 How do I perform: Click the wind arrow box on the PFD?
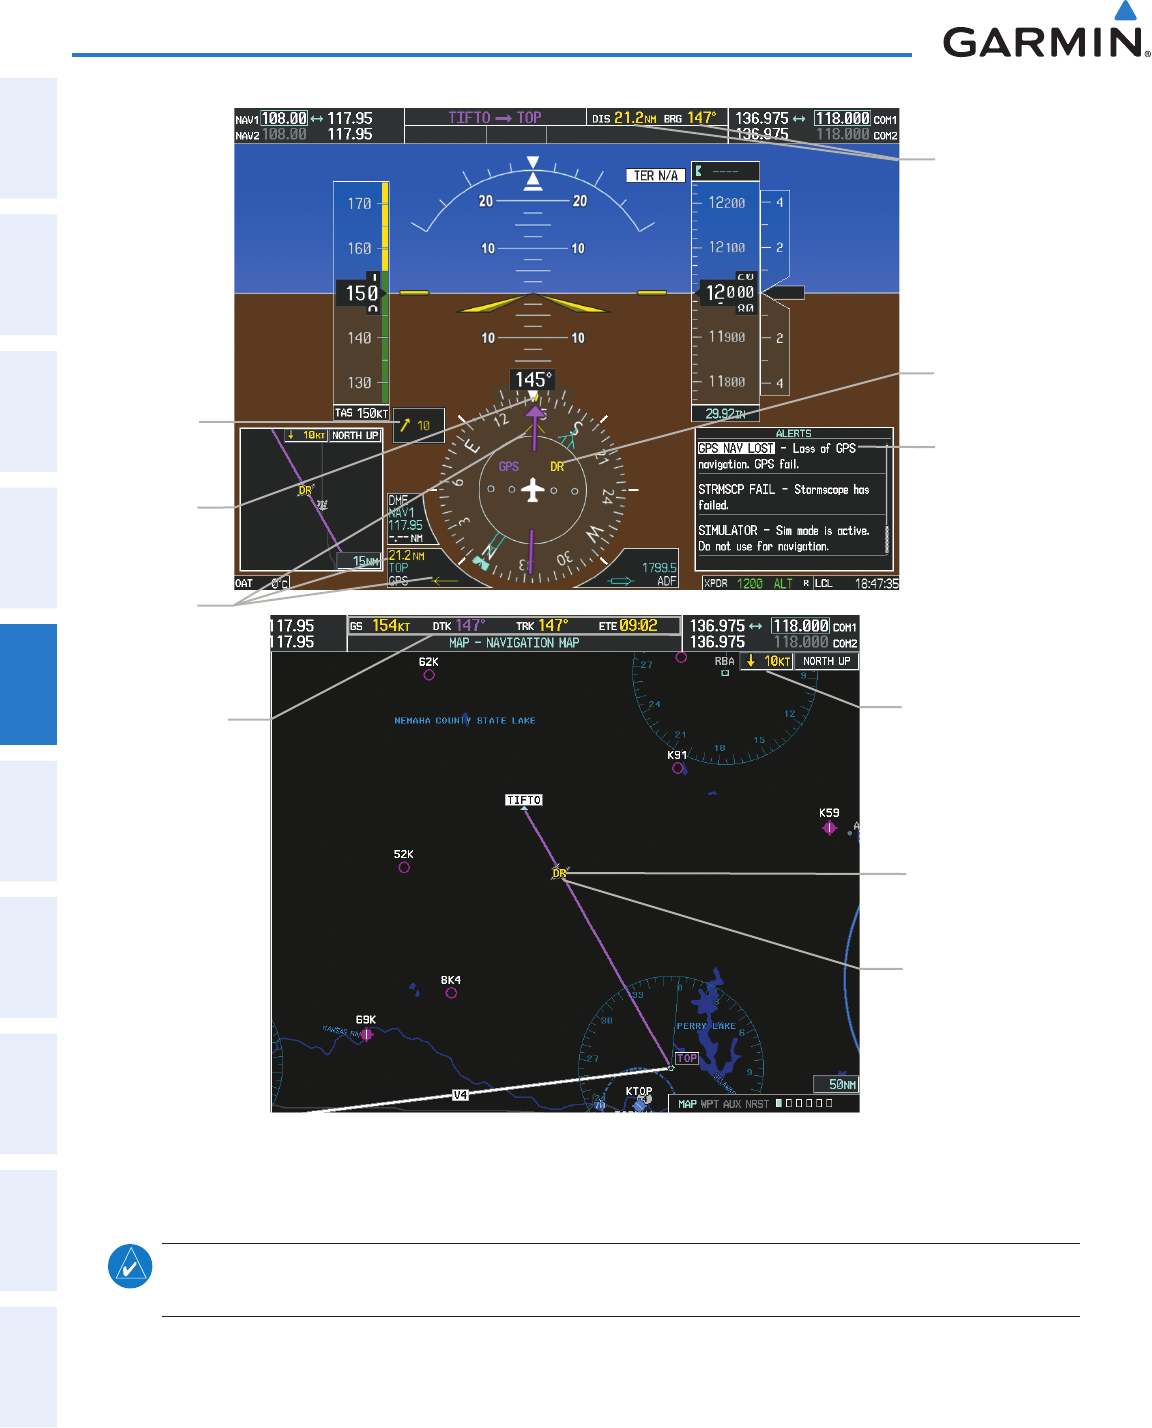pos(418,425)
